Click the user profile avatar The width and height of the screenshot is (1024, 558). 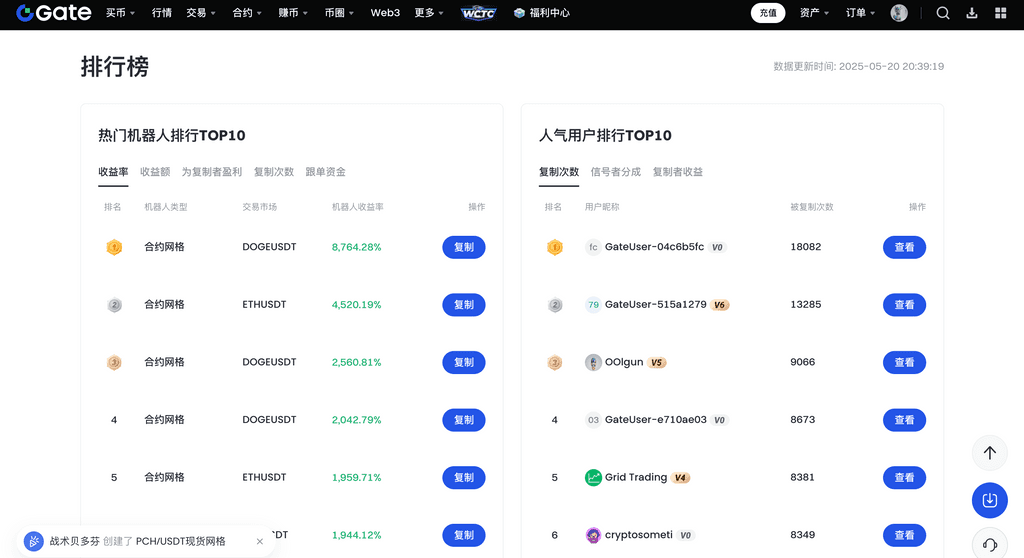pos(899,13)
